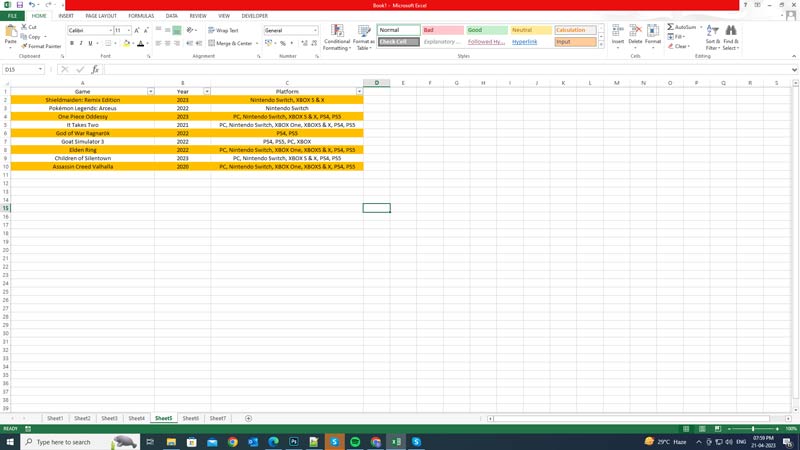The width and height of the screenshot is (800, 450).
Task: Open the font name dropdown
Action: click(110, 31)
